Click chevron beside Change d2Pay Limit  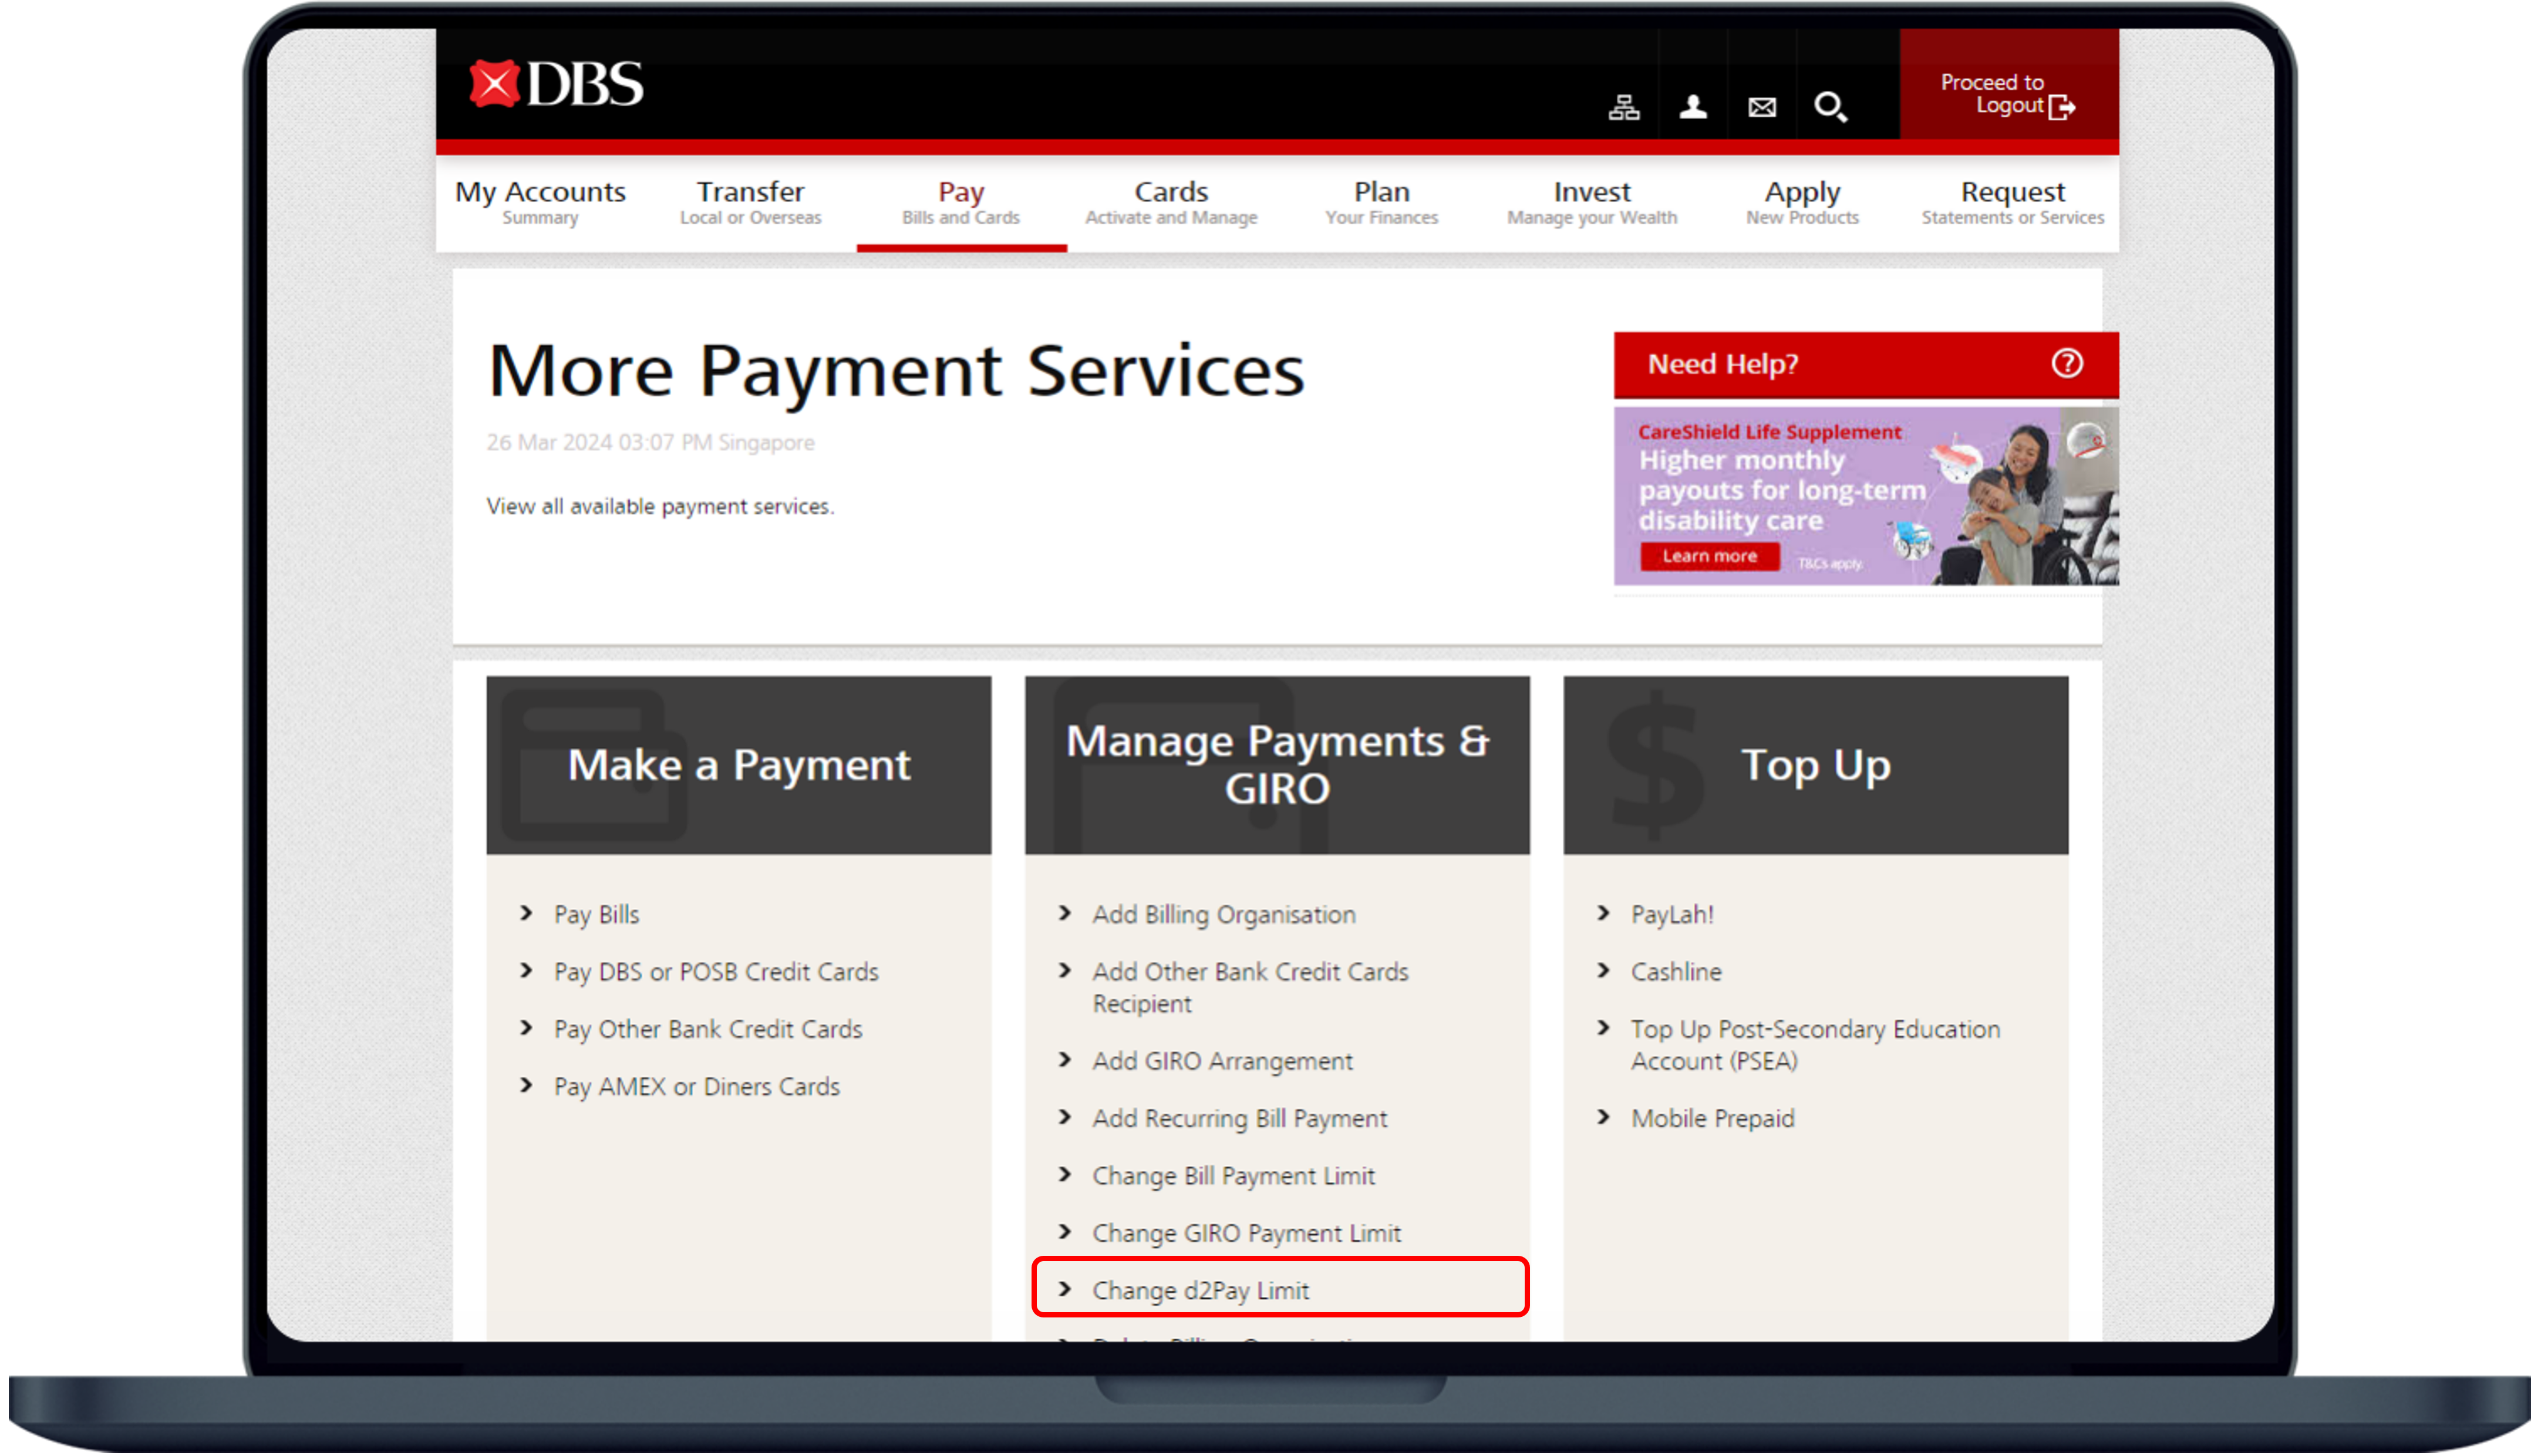[x=1064, y=1289]
